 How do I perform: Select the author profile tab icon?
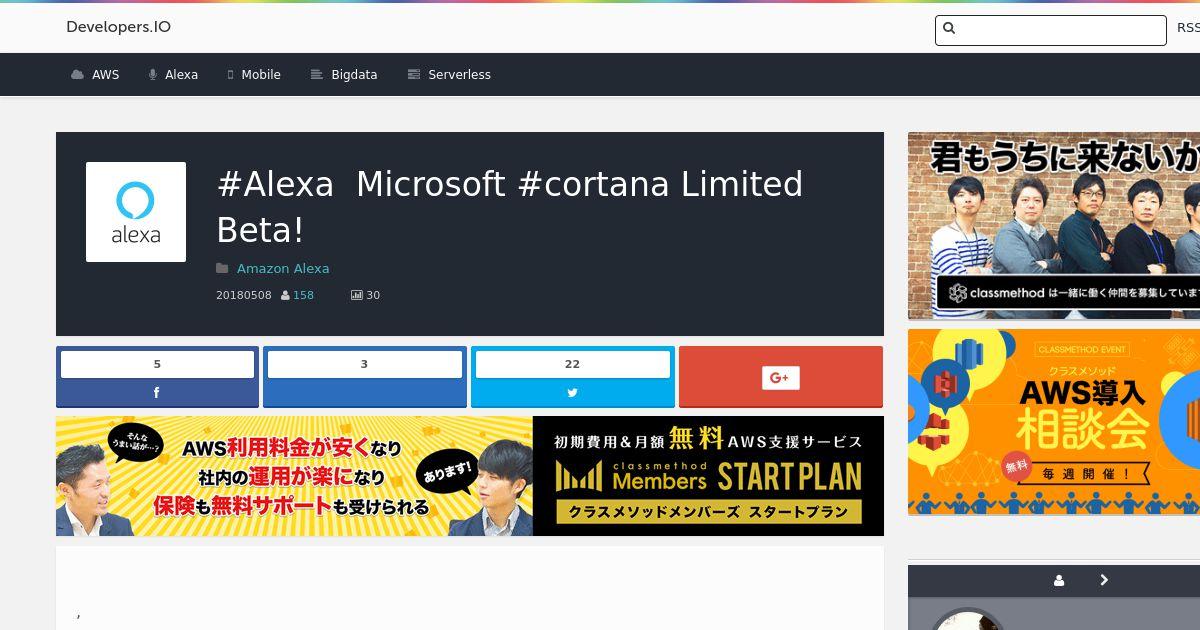pos(1059,580)
